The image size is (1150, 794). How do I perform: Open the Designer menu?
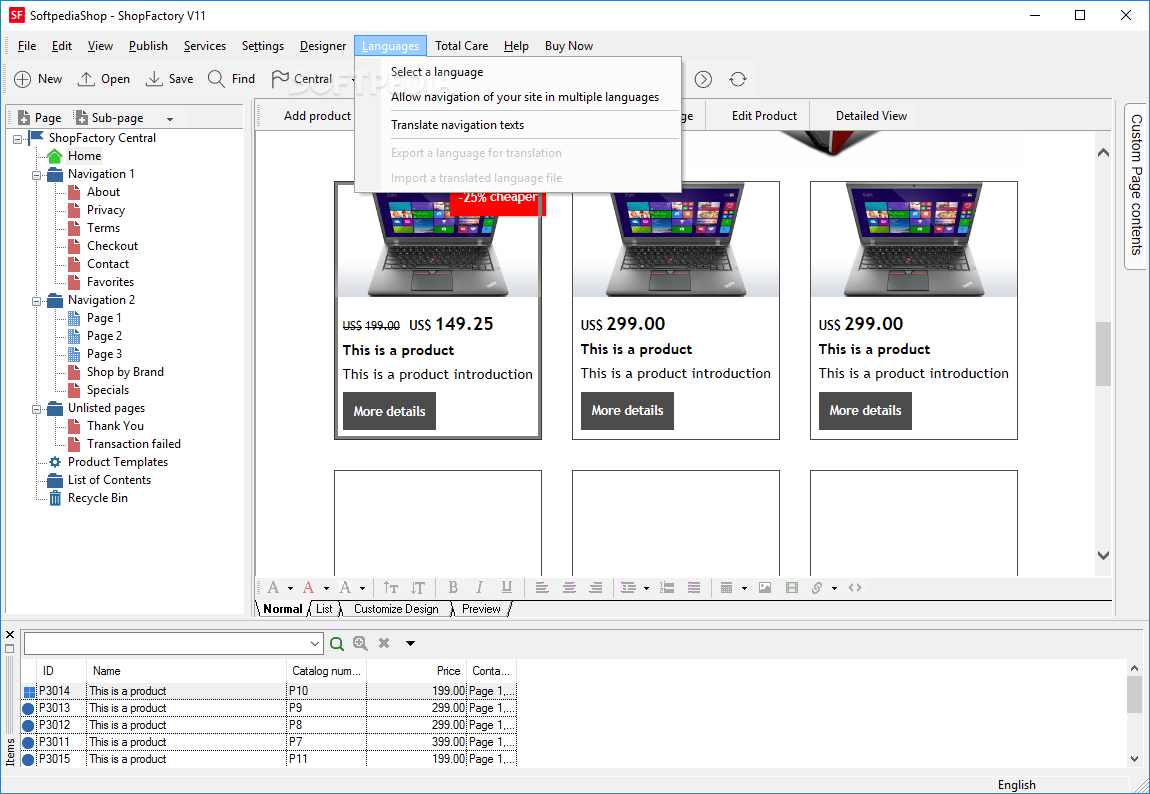coord(323,45)
